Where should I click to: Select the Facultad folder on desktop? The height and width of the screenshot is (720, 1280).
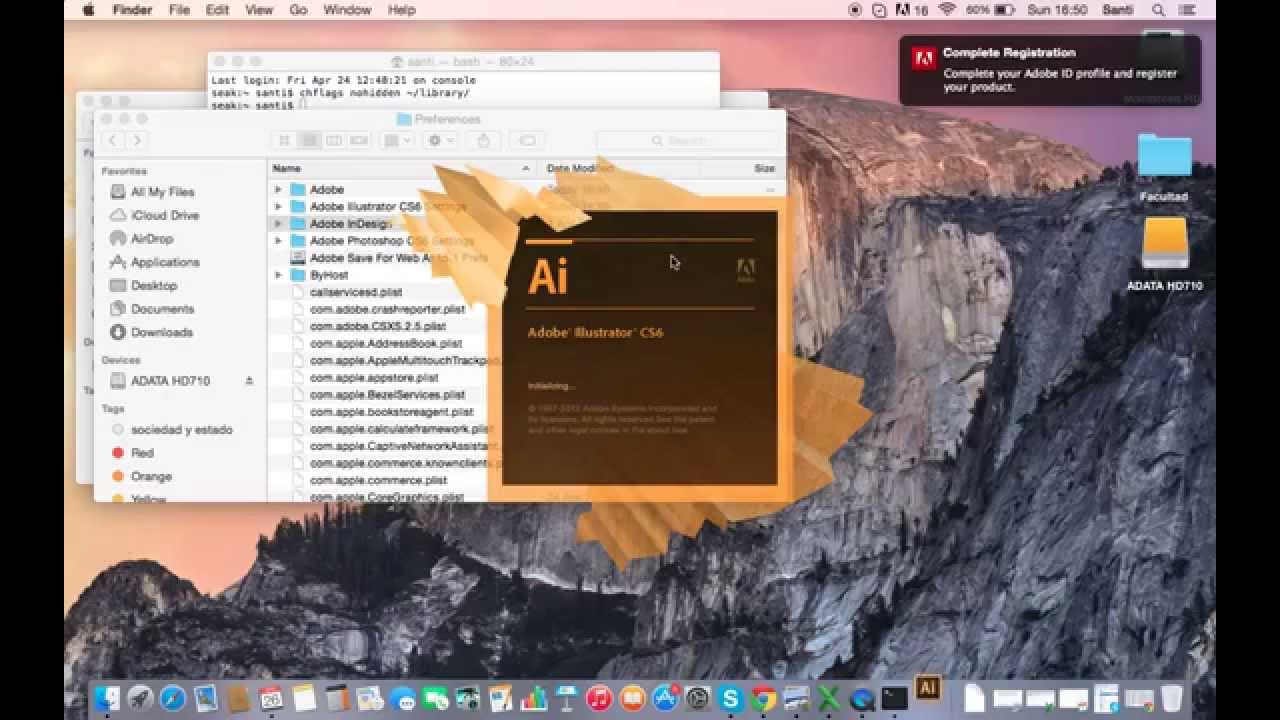1164,167
